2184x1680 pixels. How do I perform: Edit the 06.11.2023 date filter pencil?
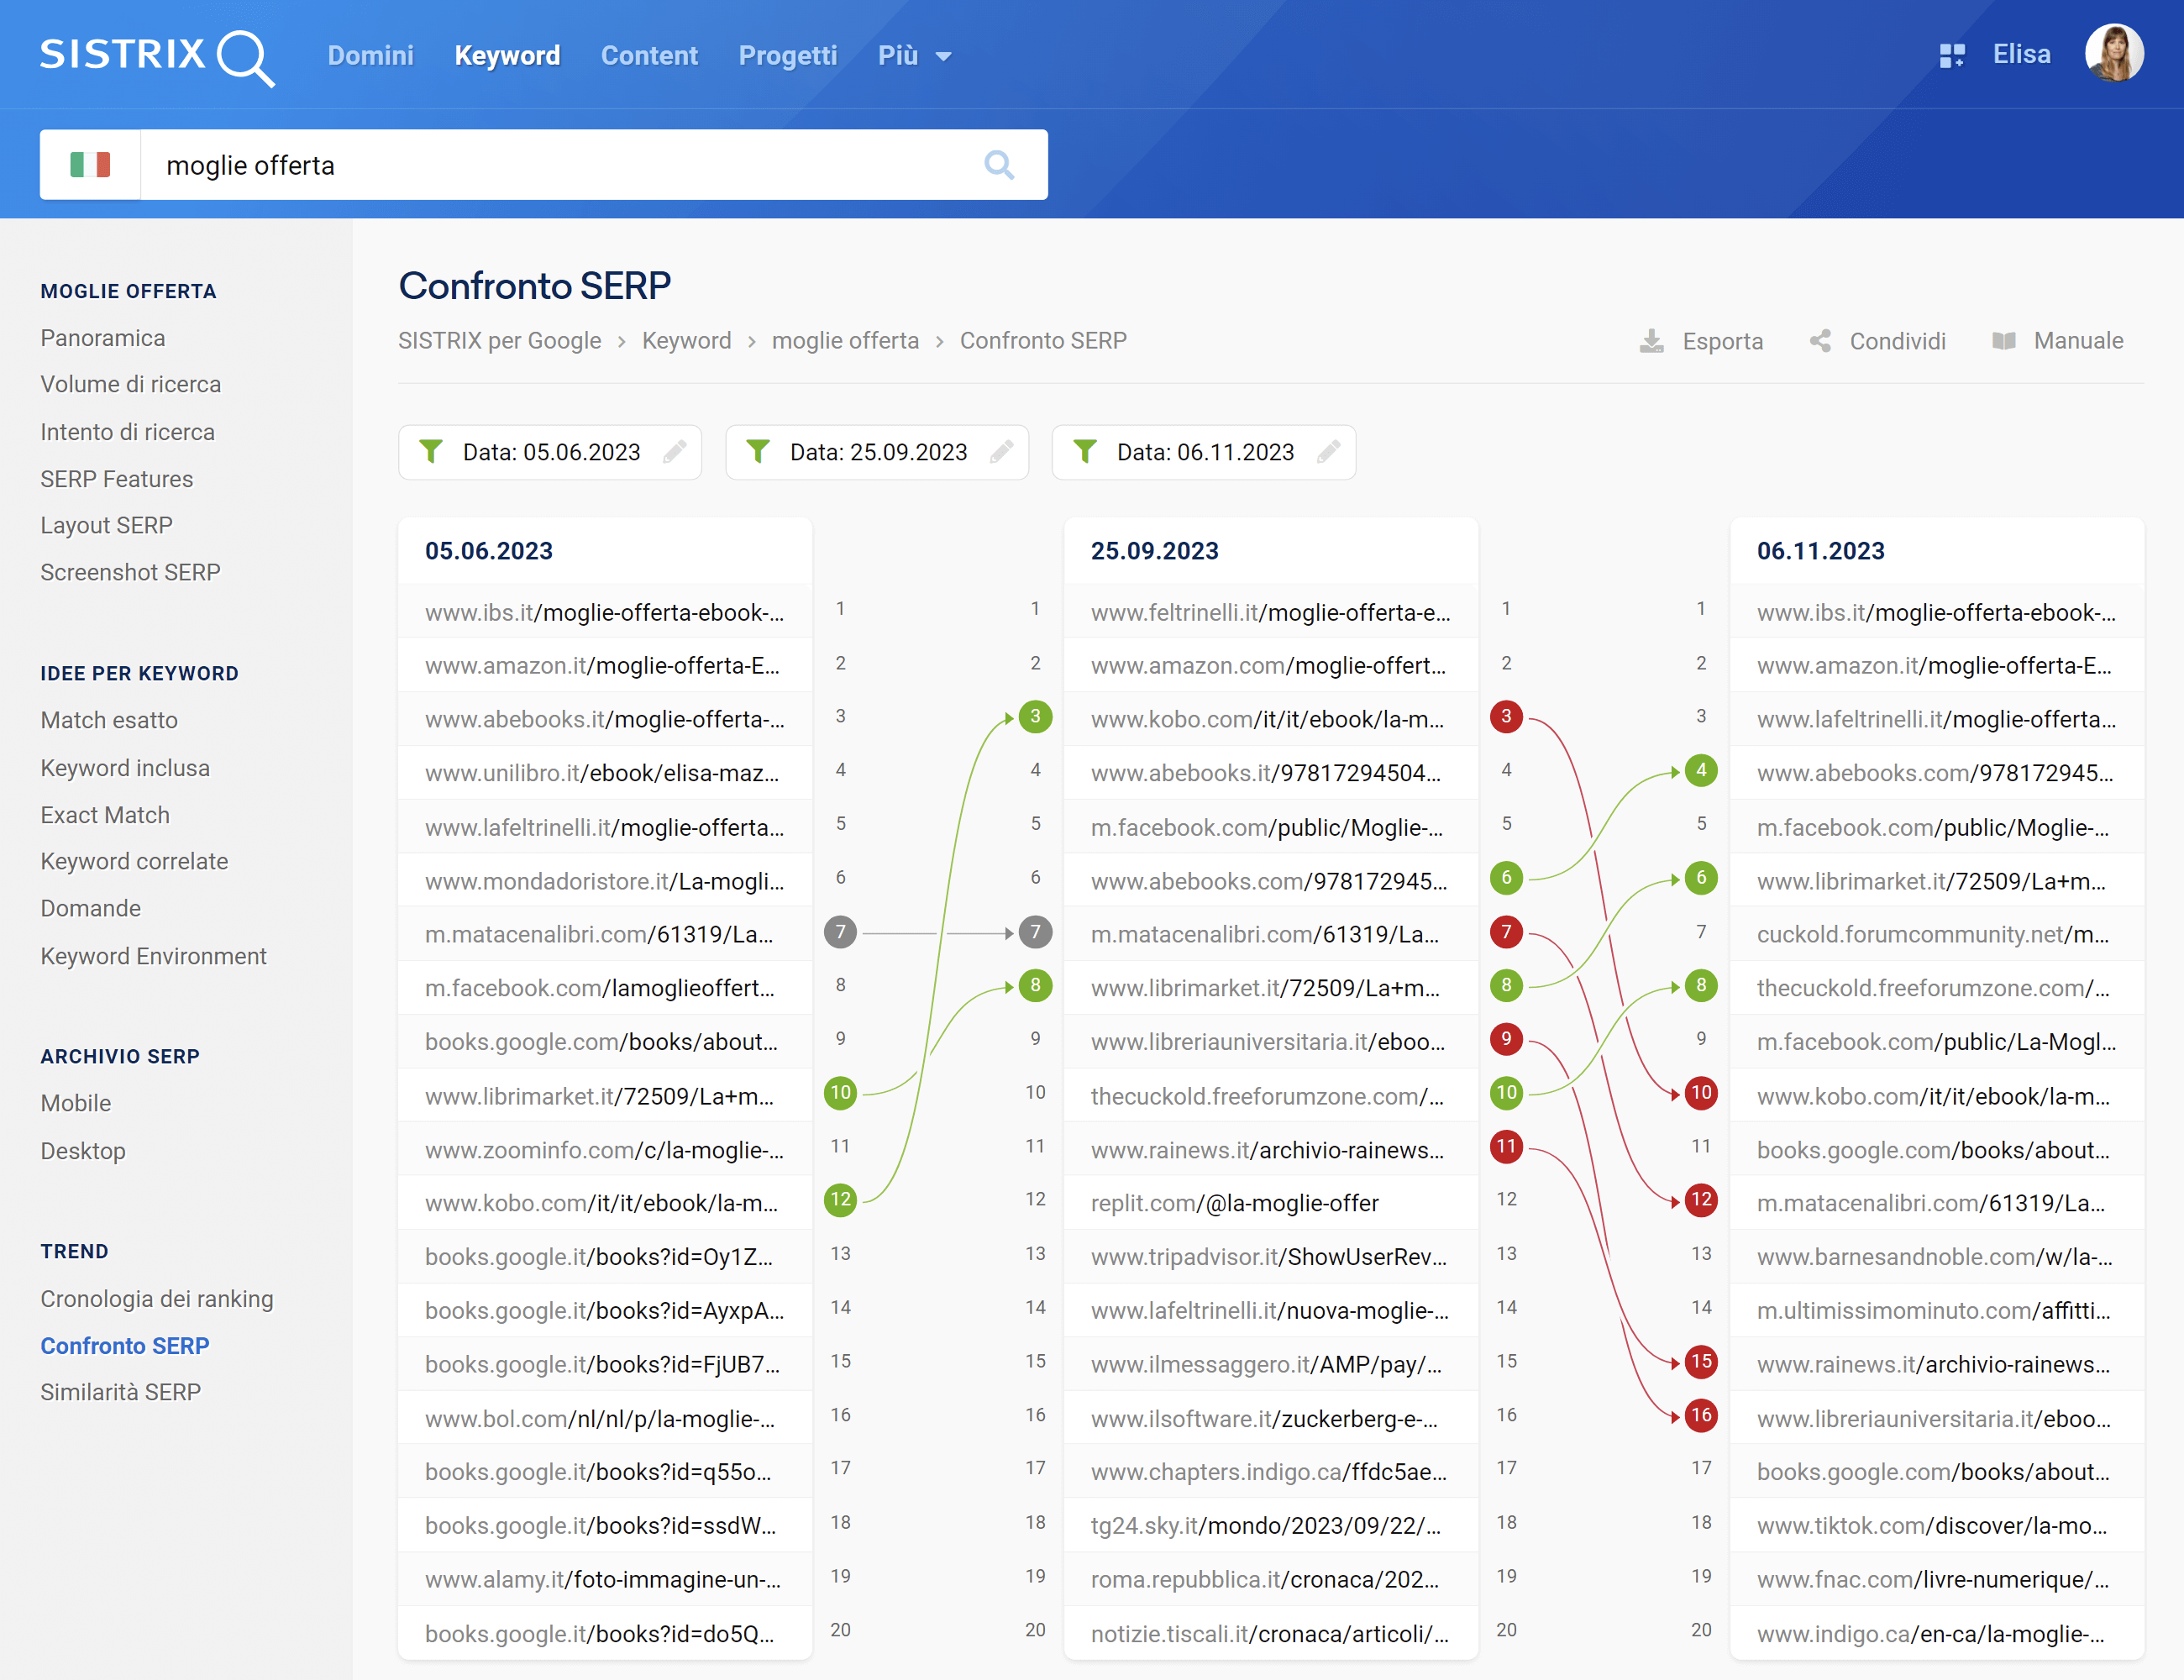point(1329,452)
